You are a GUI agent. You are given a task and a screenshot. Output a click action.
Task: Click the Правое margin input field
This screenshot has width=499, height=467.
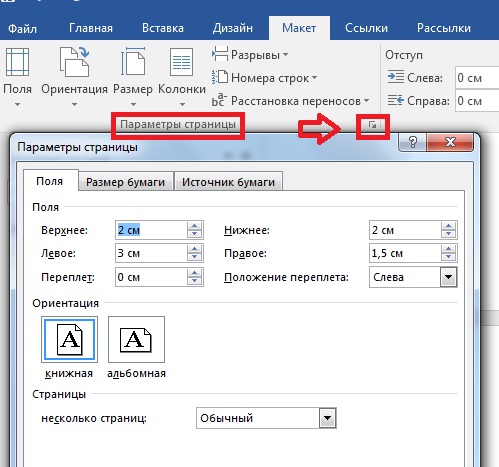(405, 253)
